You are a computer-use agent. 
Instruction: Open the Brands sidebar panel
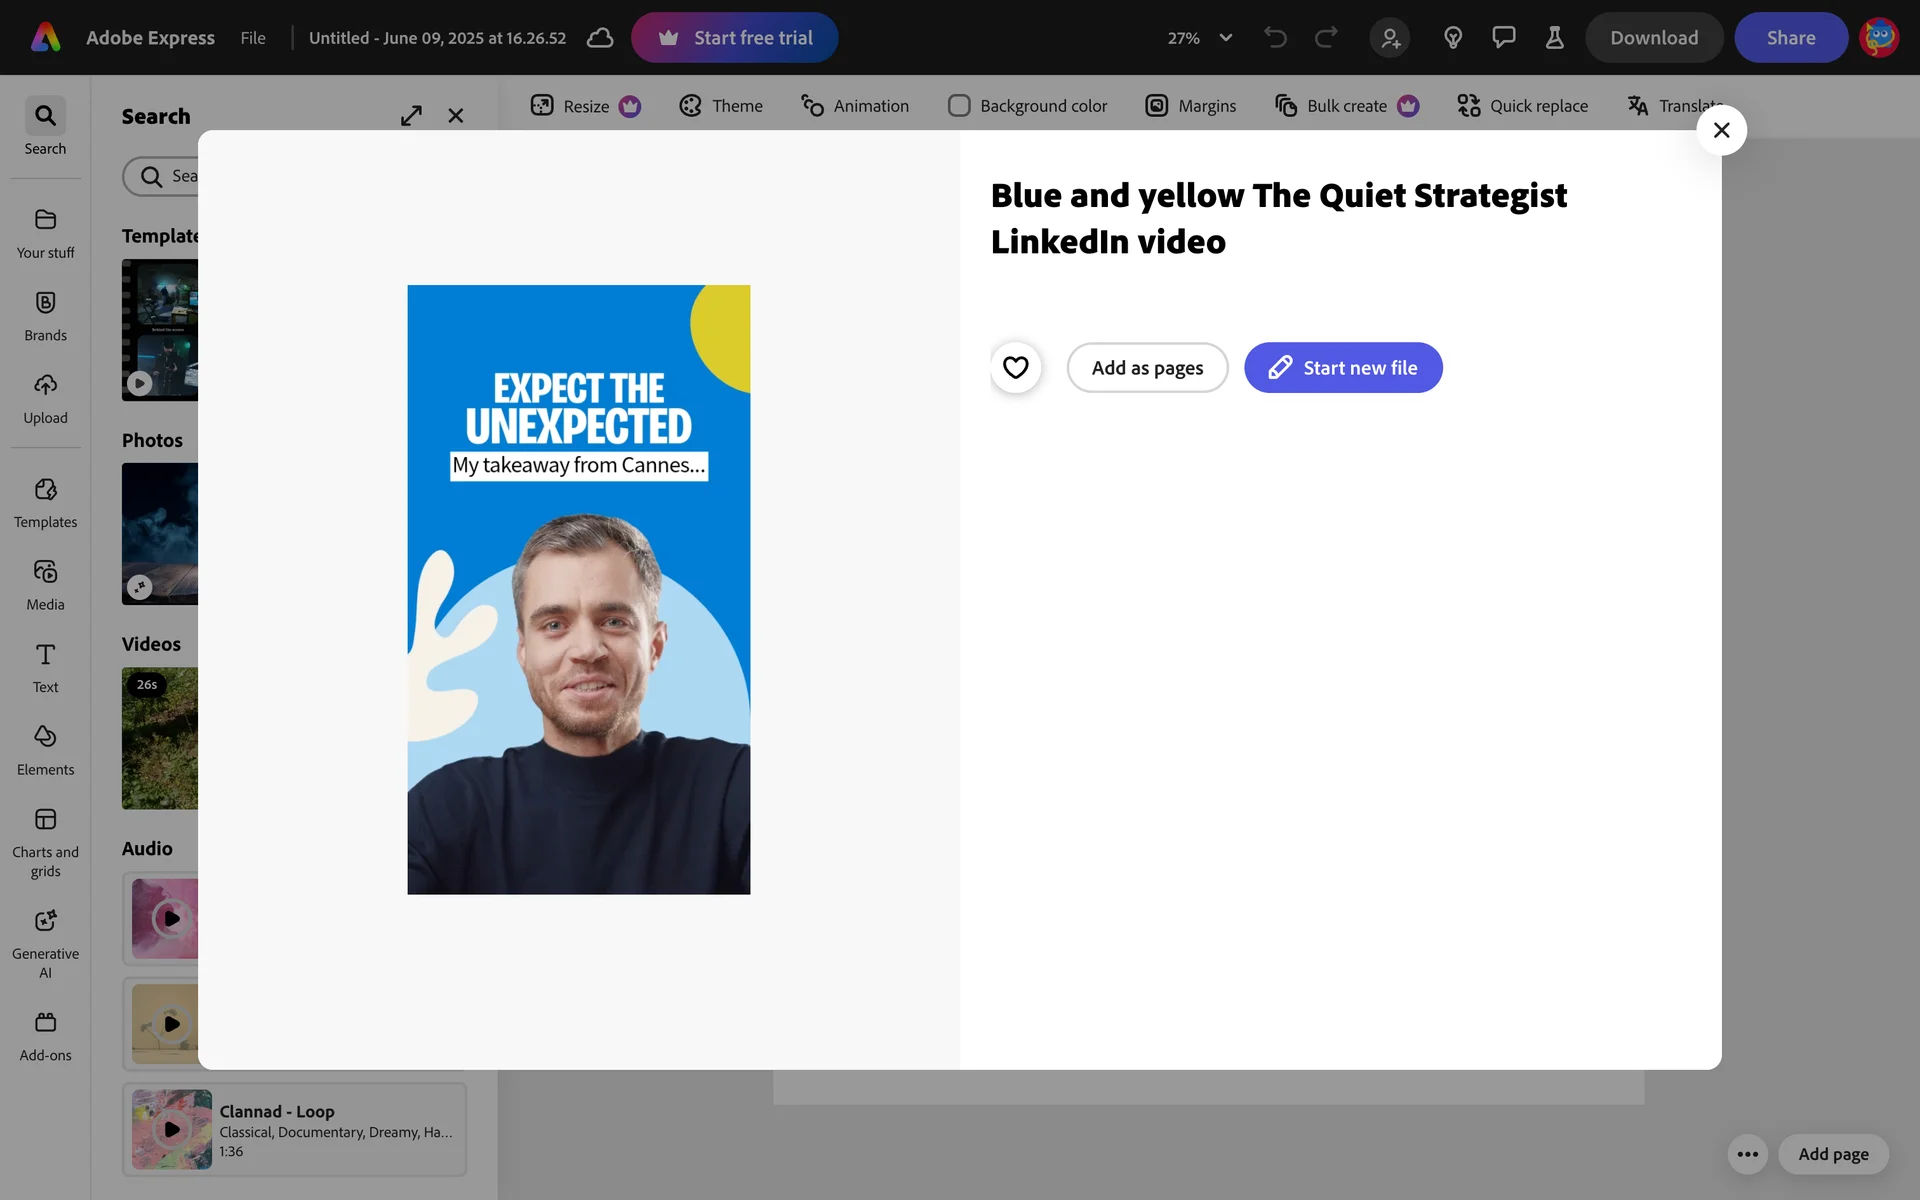45,316
